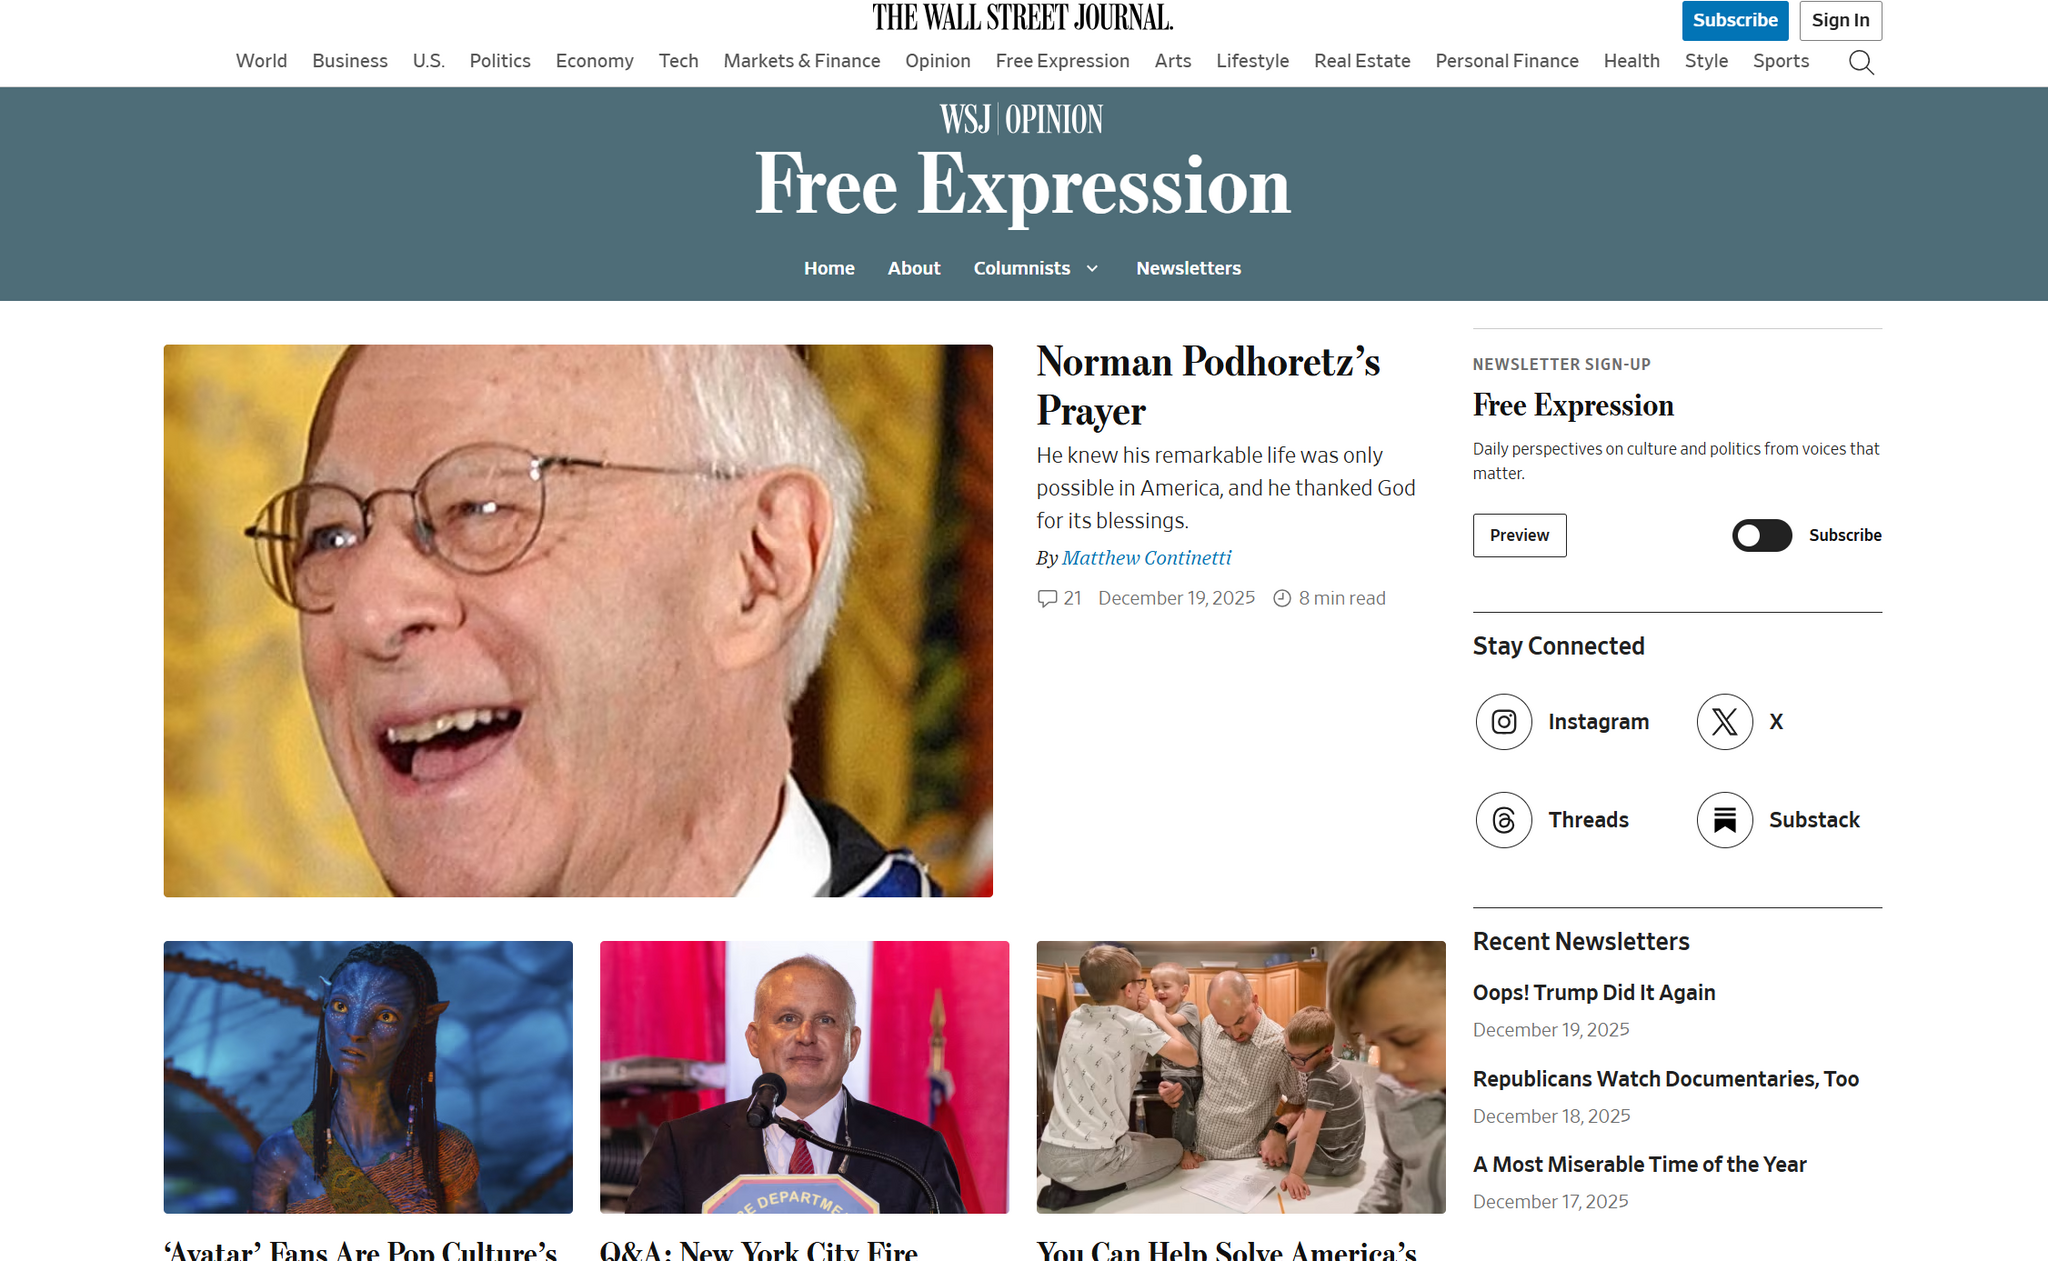
Task: Preview the Free Expression newsletter
Action: 1519,535
